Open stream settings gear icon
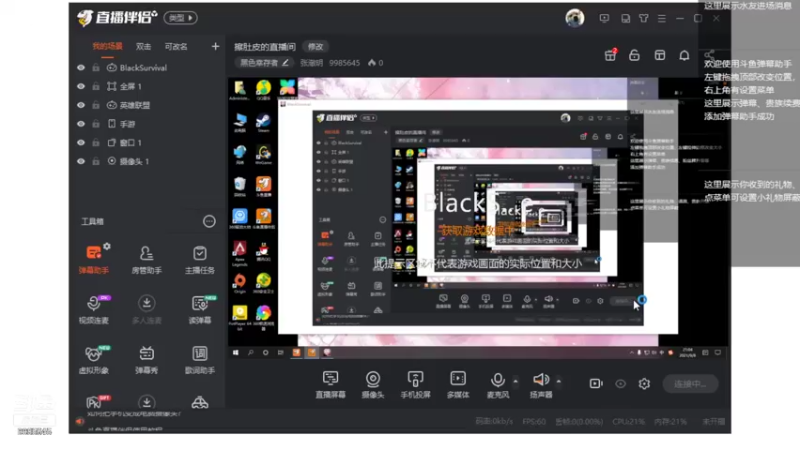Viewport: 800px width, 450px height. coord(644,384)
